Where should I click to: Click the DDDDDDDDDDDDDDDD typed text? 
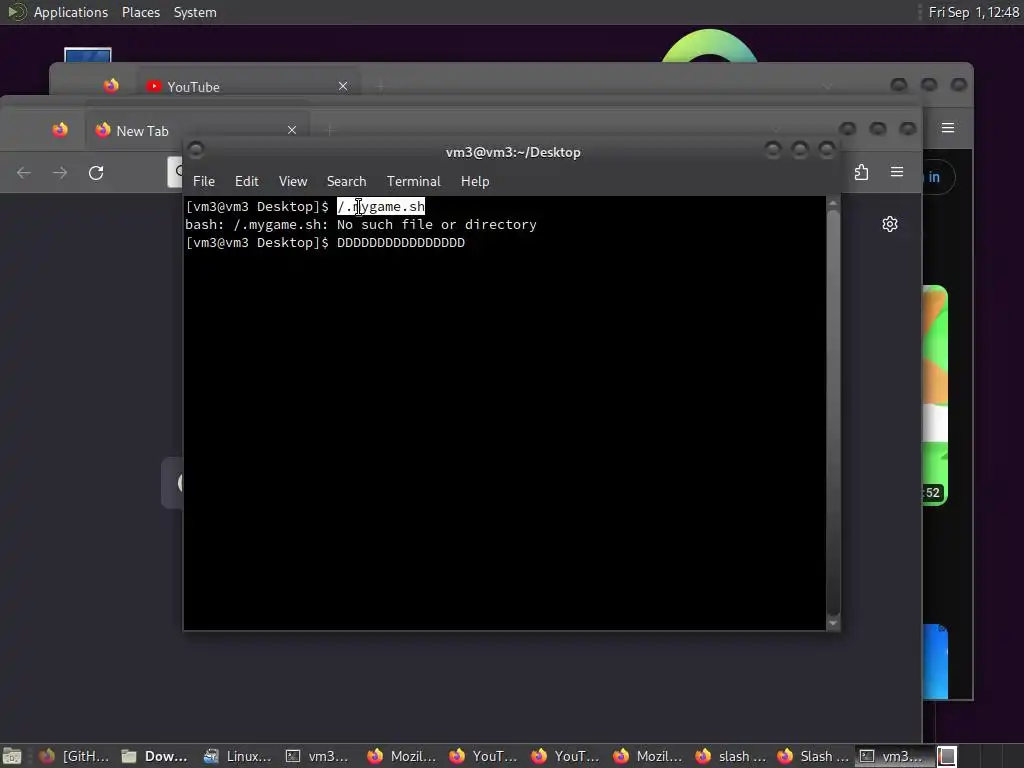click(401, 243)
